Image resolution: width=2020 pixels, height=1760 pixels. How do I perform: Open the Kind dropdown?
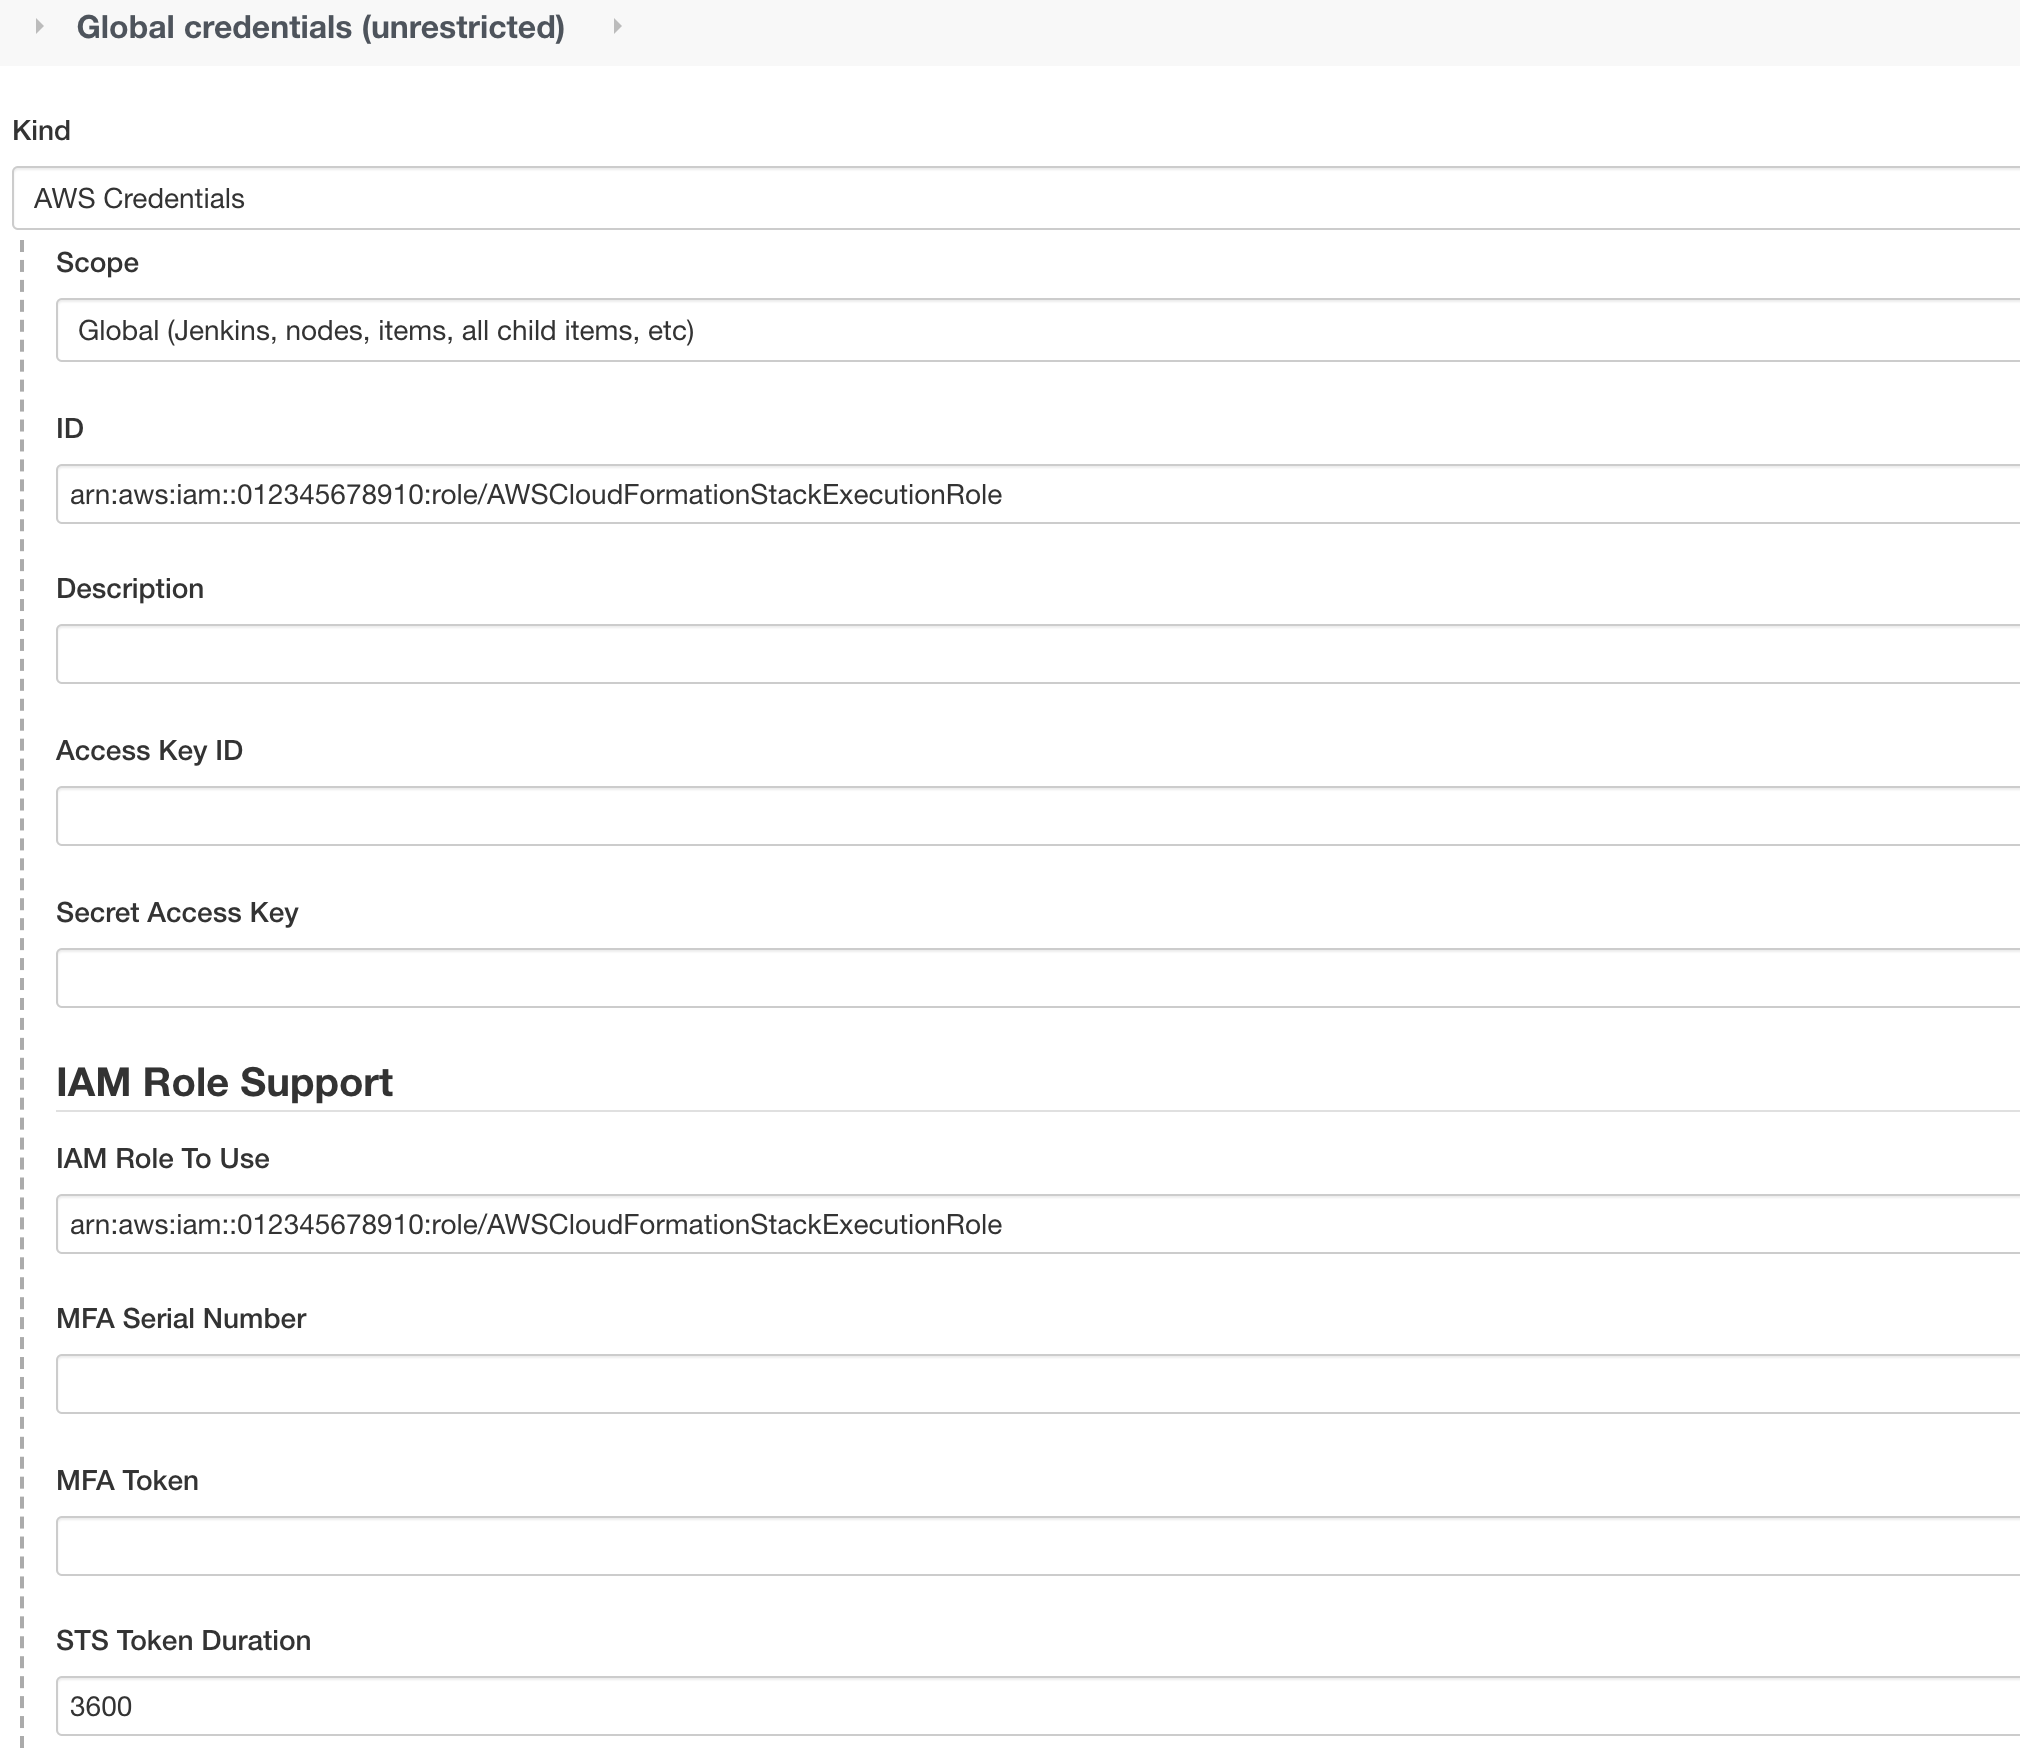point(1000,198)
